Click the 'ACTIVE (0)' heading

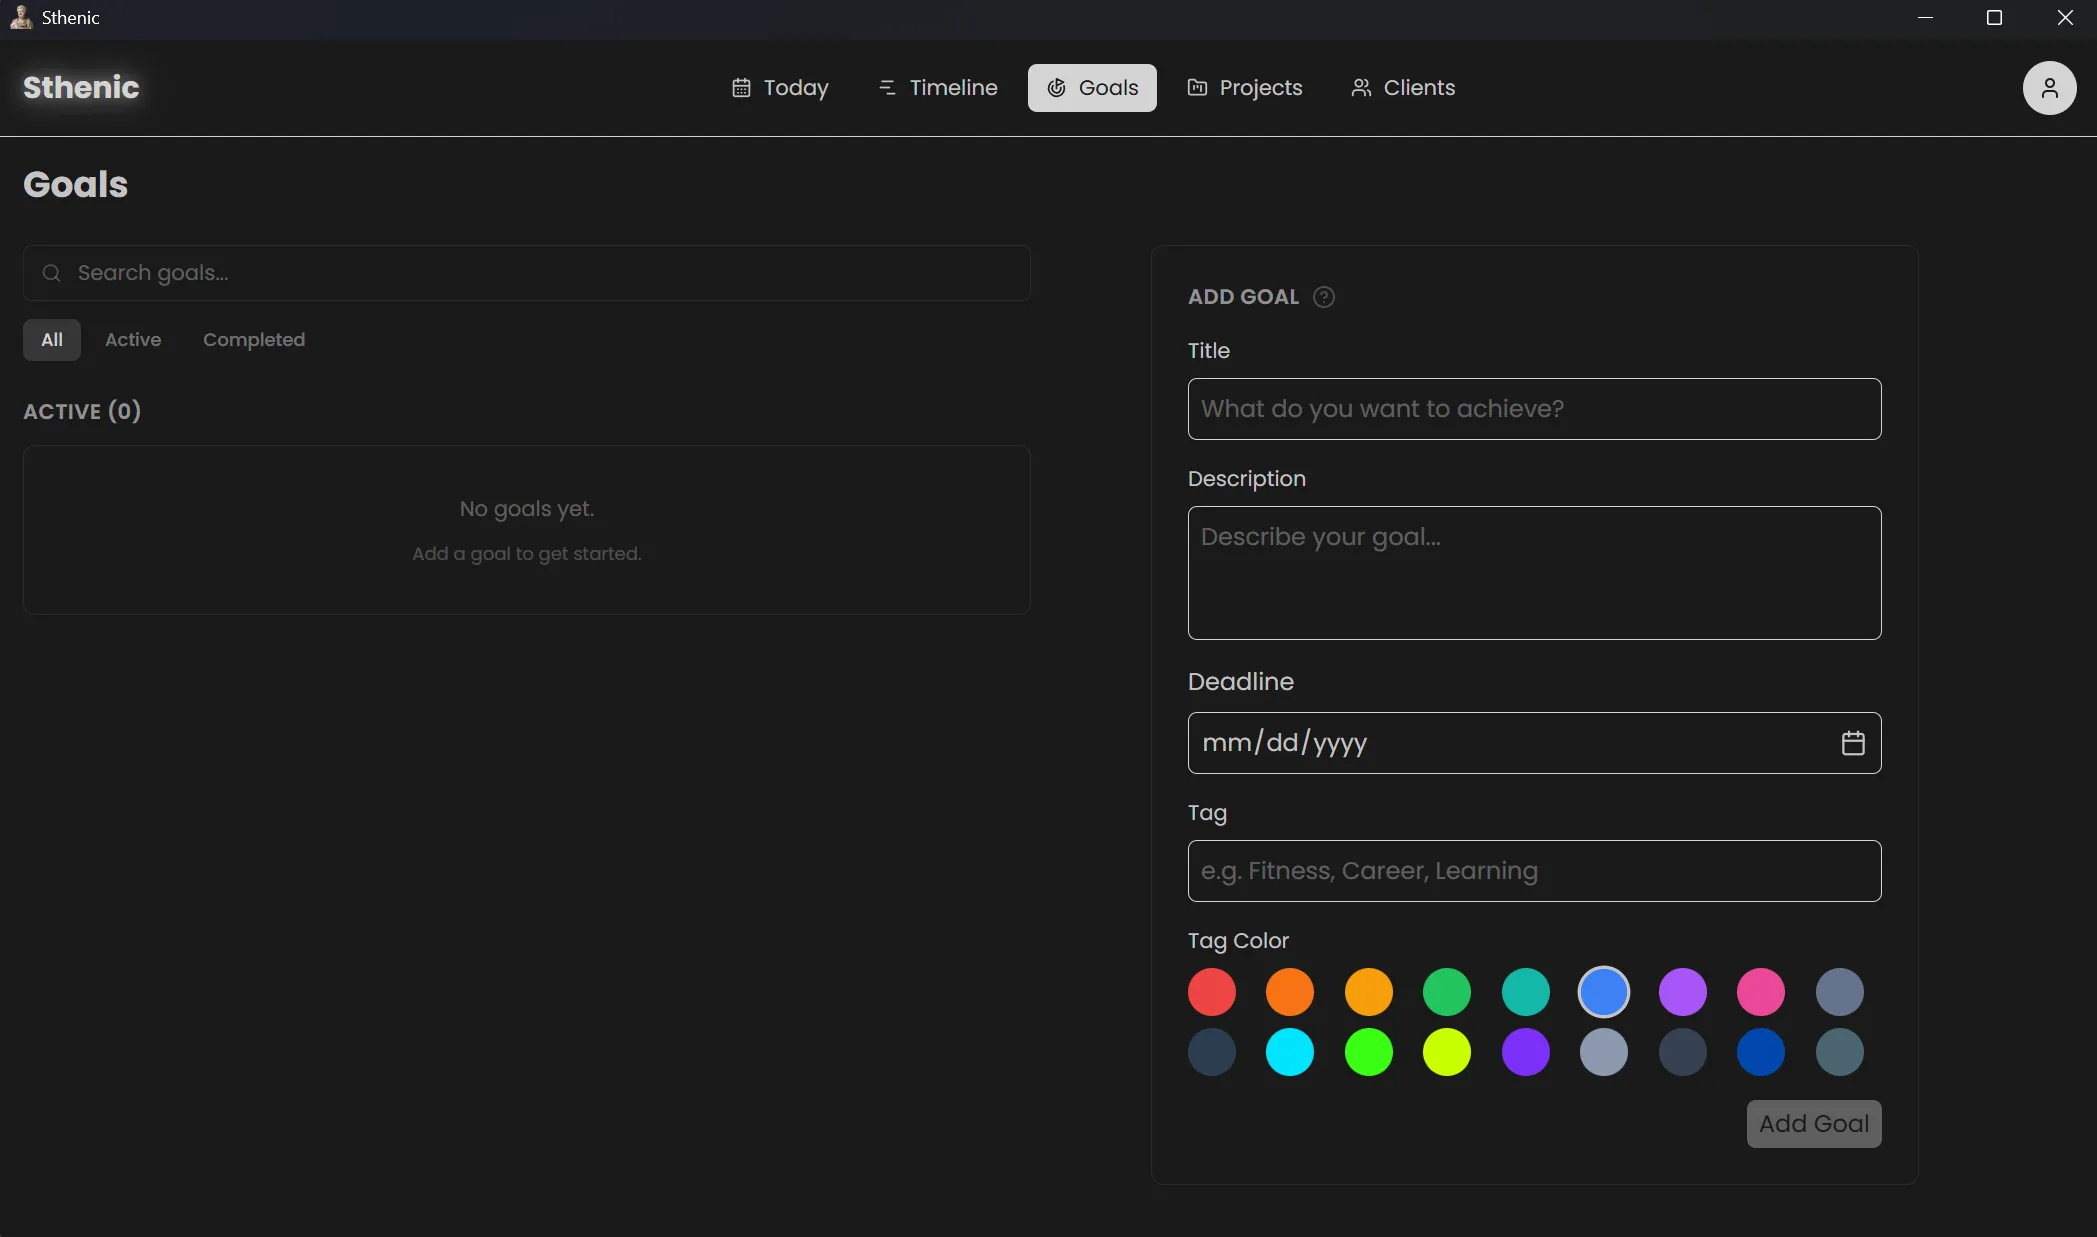82,411
